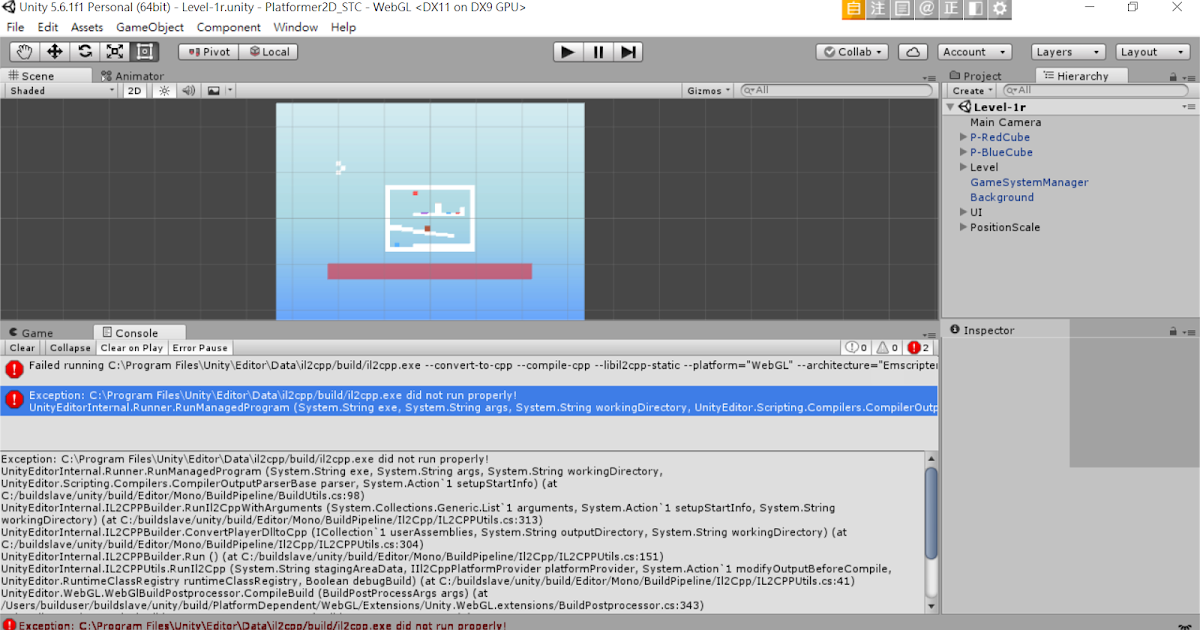Open the Collab dropdown

click(851, 51)
